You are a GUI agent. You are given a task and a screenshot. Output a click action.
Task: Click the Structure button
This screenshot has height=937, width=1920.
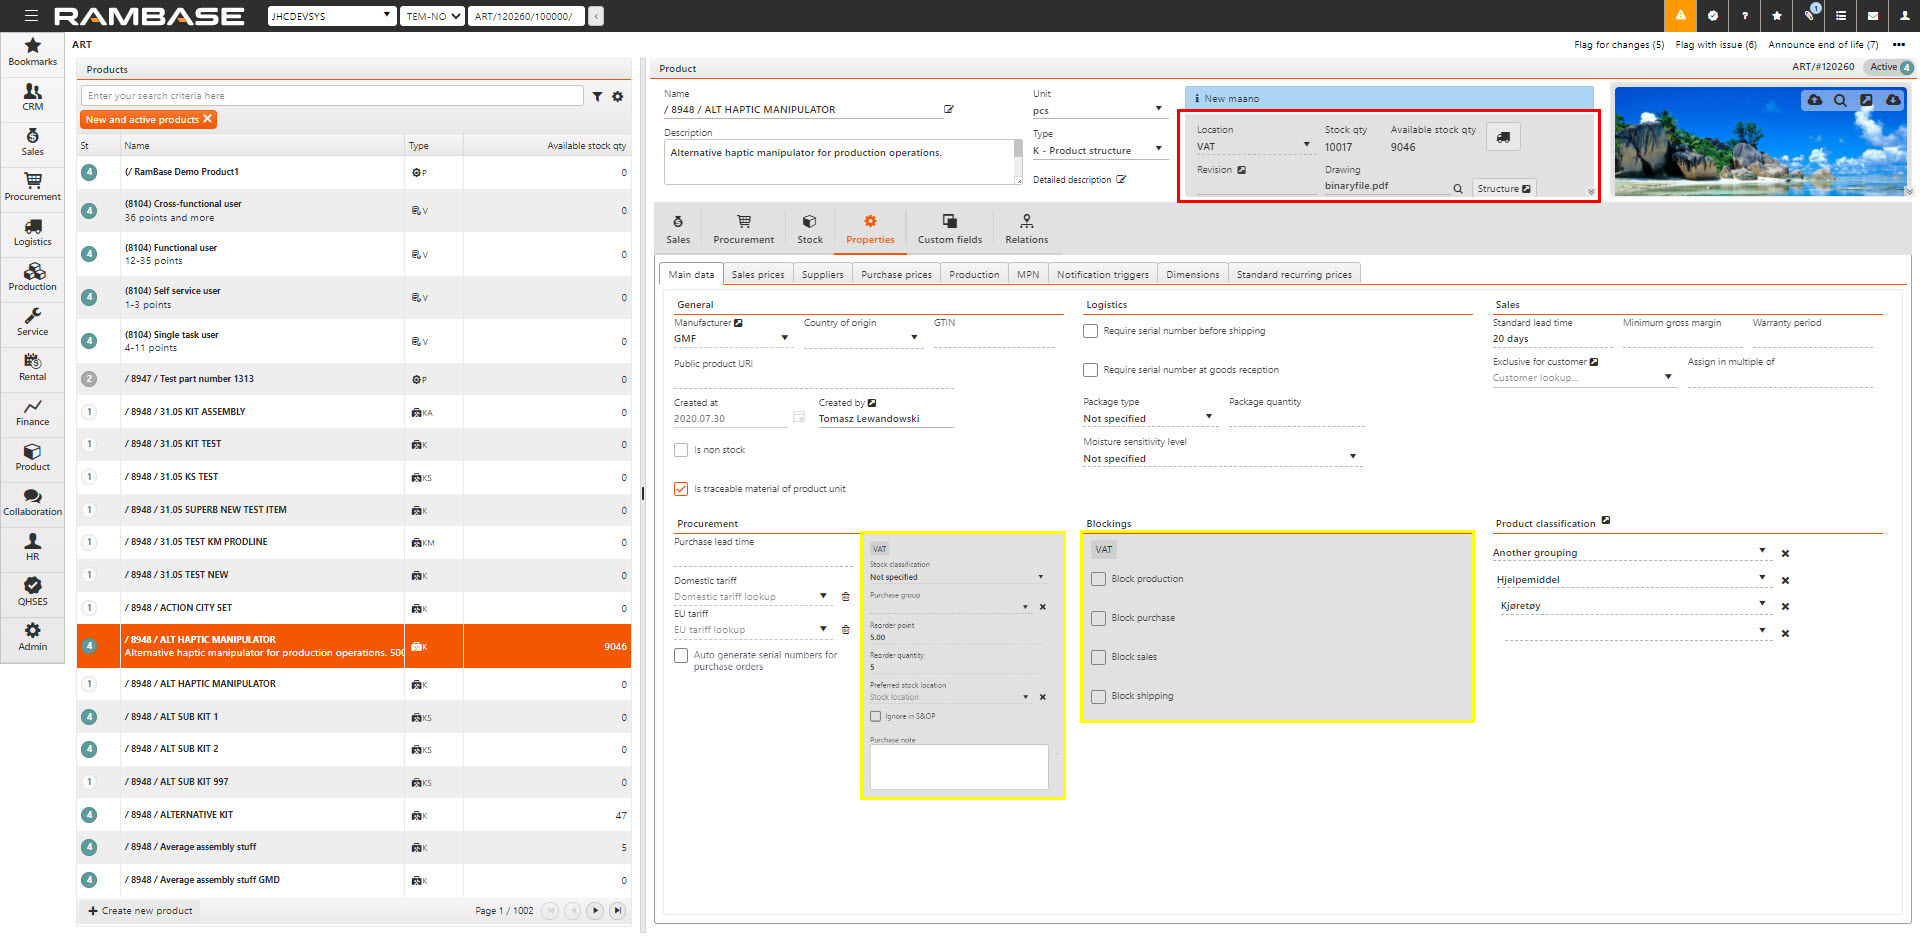pos(1503,189)
